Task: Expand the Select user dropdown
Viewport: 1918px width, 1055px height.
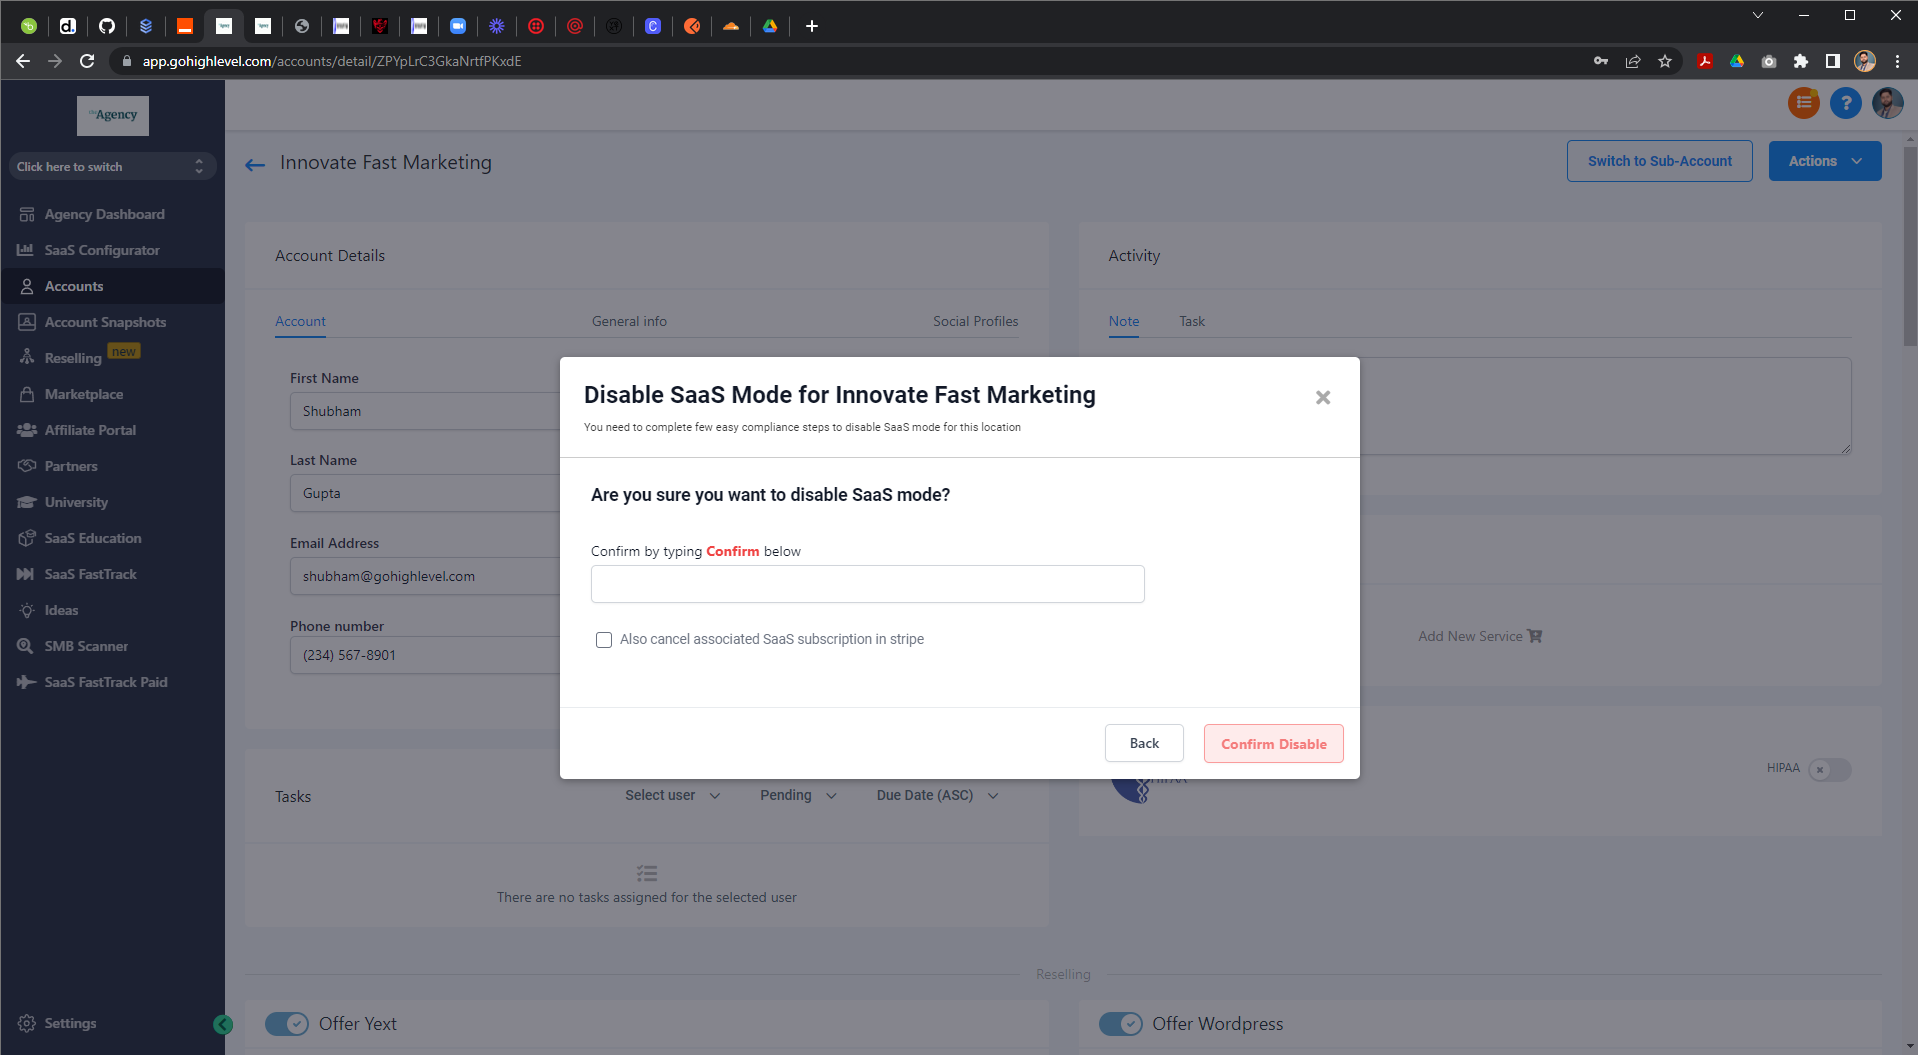Action: click(672, 795)
